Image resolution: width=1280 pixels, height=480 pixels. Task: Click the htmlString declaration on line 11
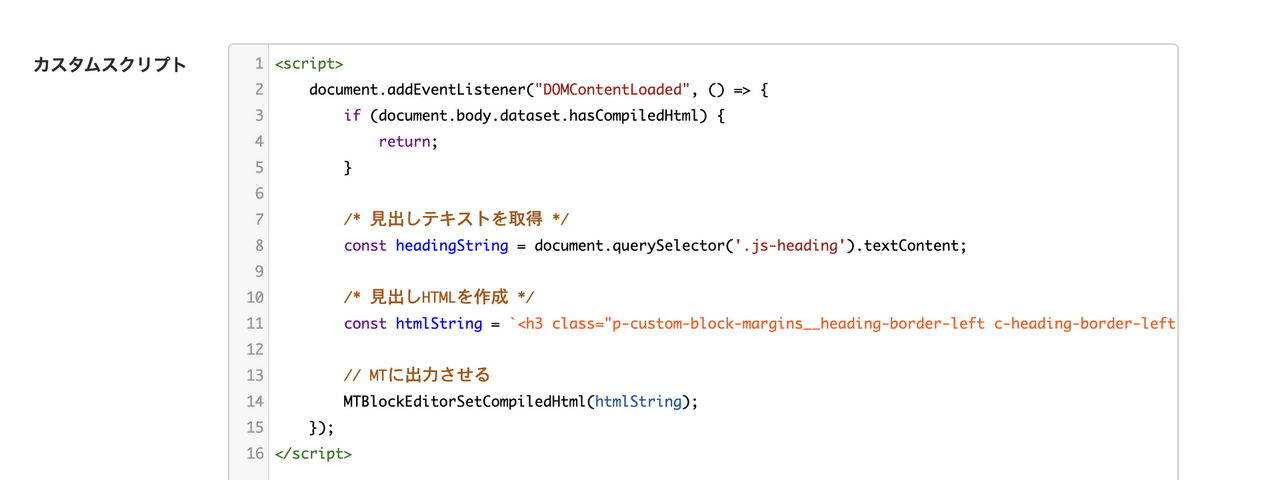point(439,324)
